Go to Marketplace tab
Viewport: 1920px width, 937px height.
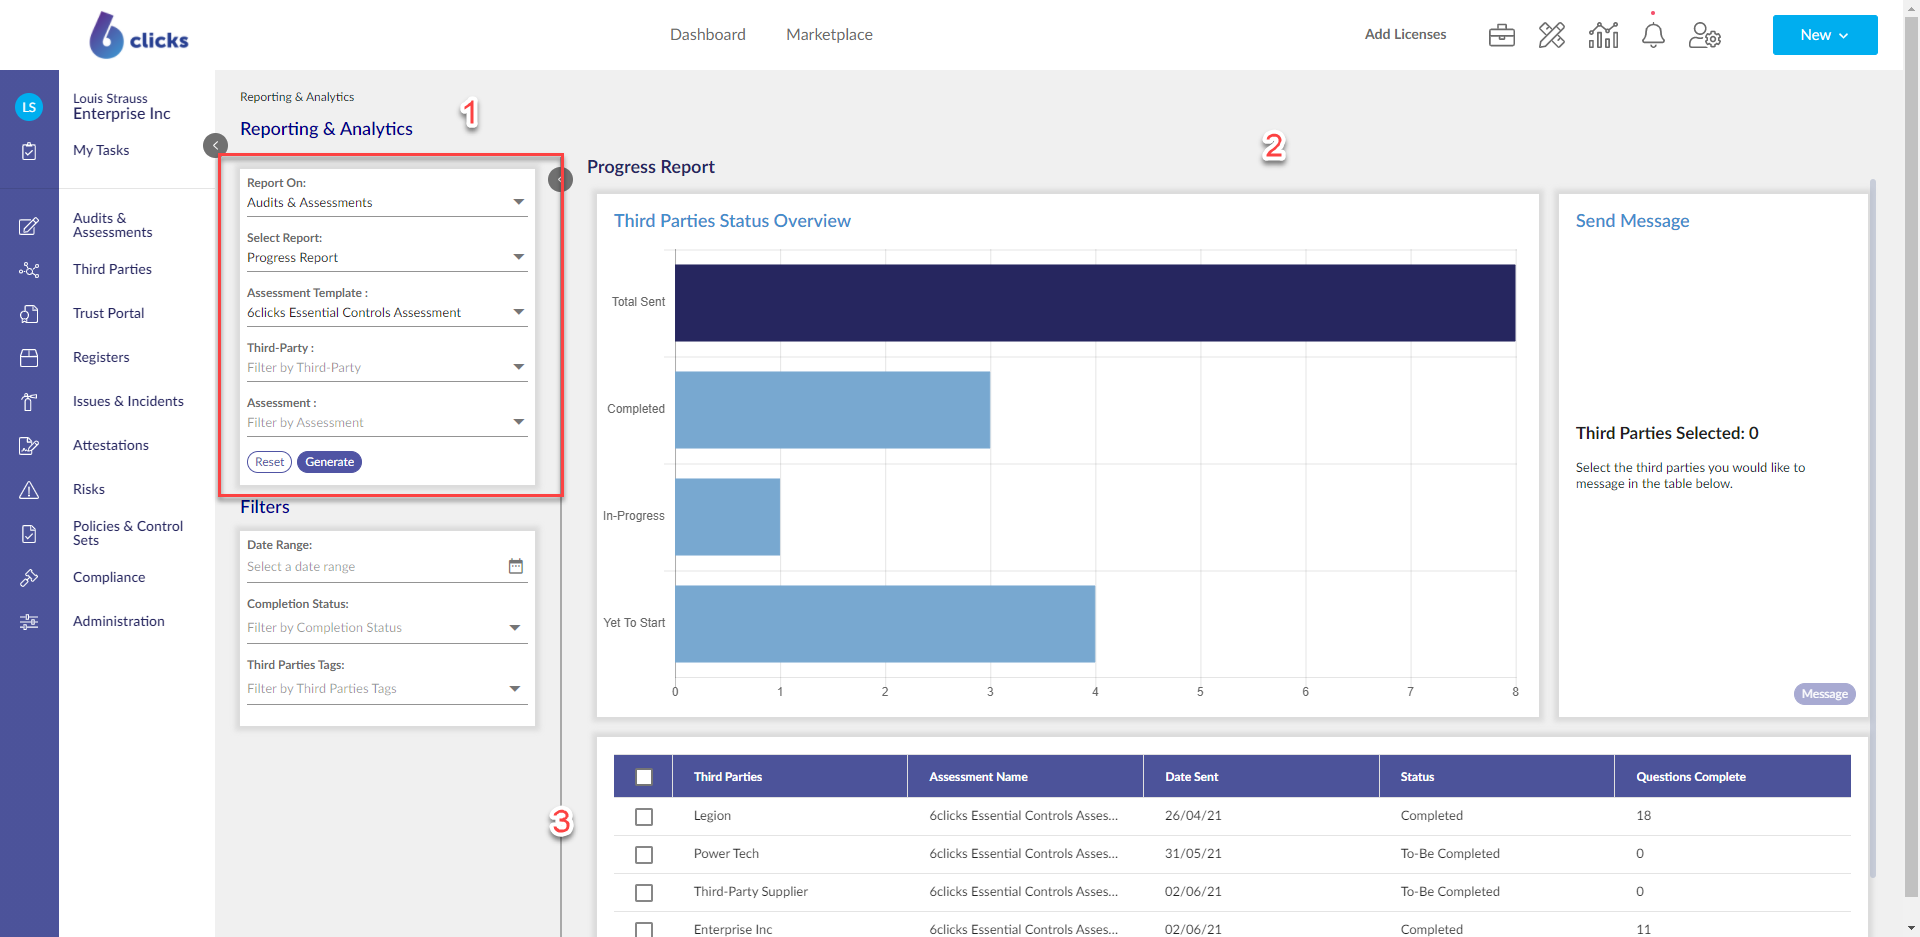(x=829, y=35)
